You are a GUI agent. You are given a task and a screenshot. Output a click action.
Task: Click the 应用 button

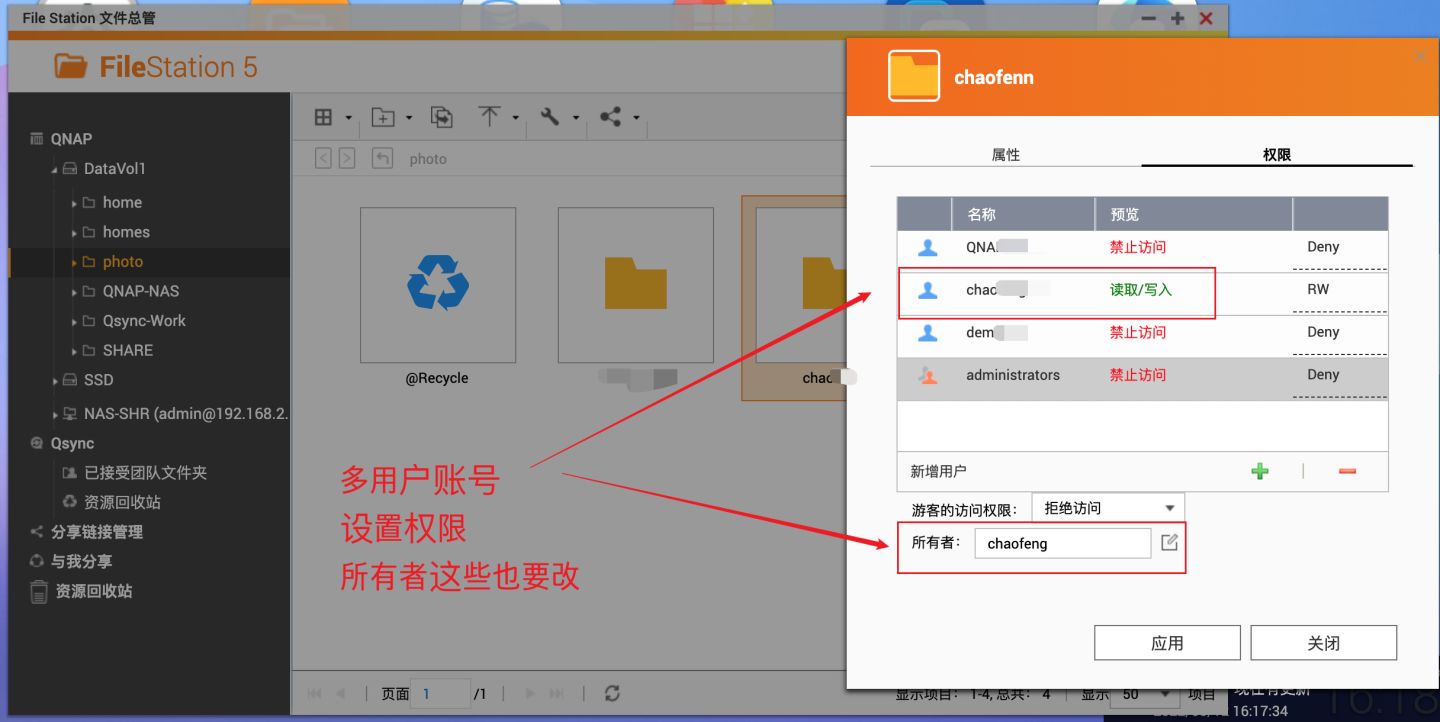(1167, 642)
